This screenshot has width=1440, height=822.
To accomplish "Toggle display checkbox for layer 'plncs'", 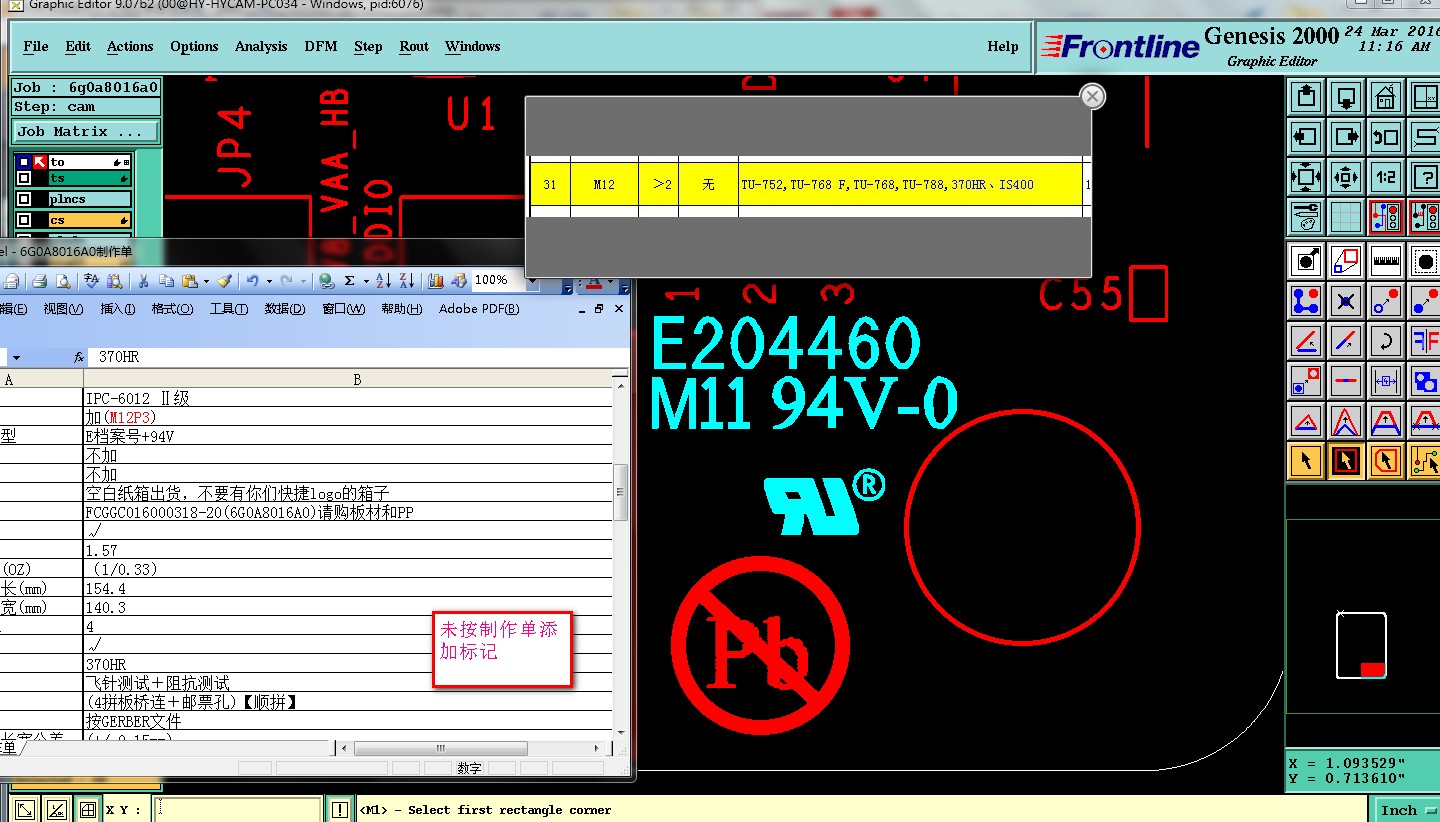I will coord(24,199).
